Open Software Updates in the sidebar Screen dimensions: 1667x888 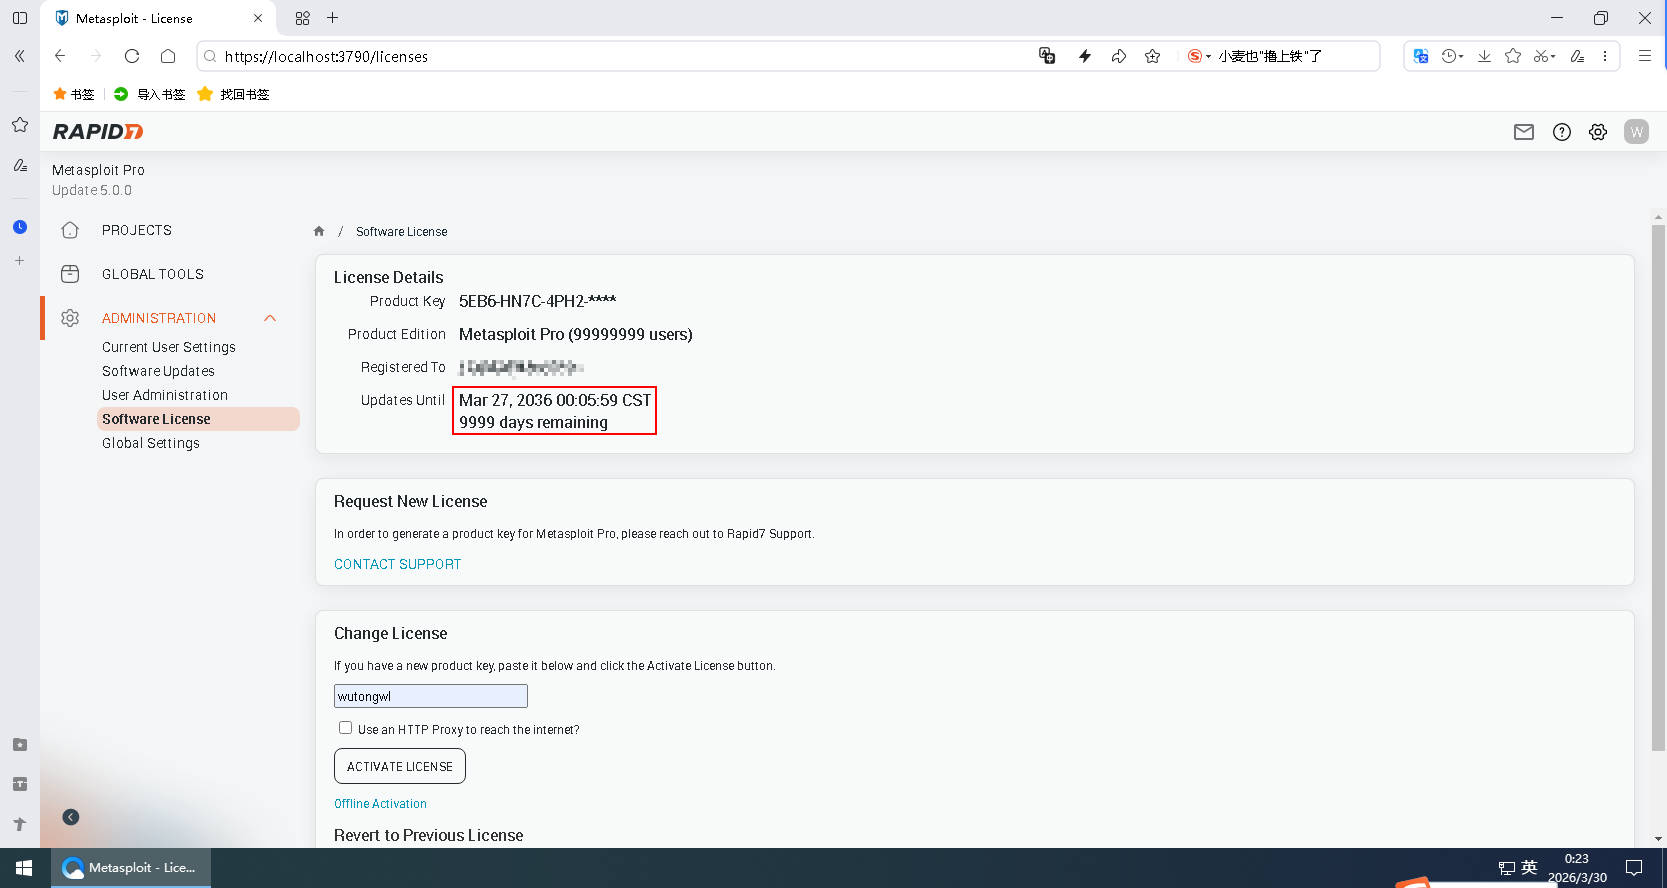click(158, 371)
